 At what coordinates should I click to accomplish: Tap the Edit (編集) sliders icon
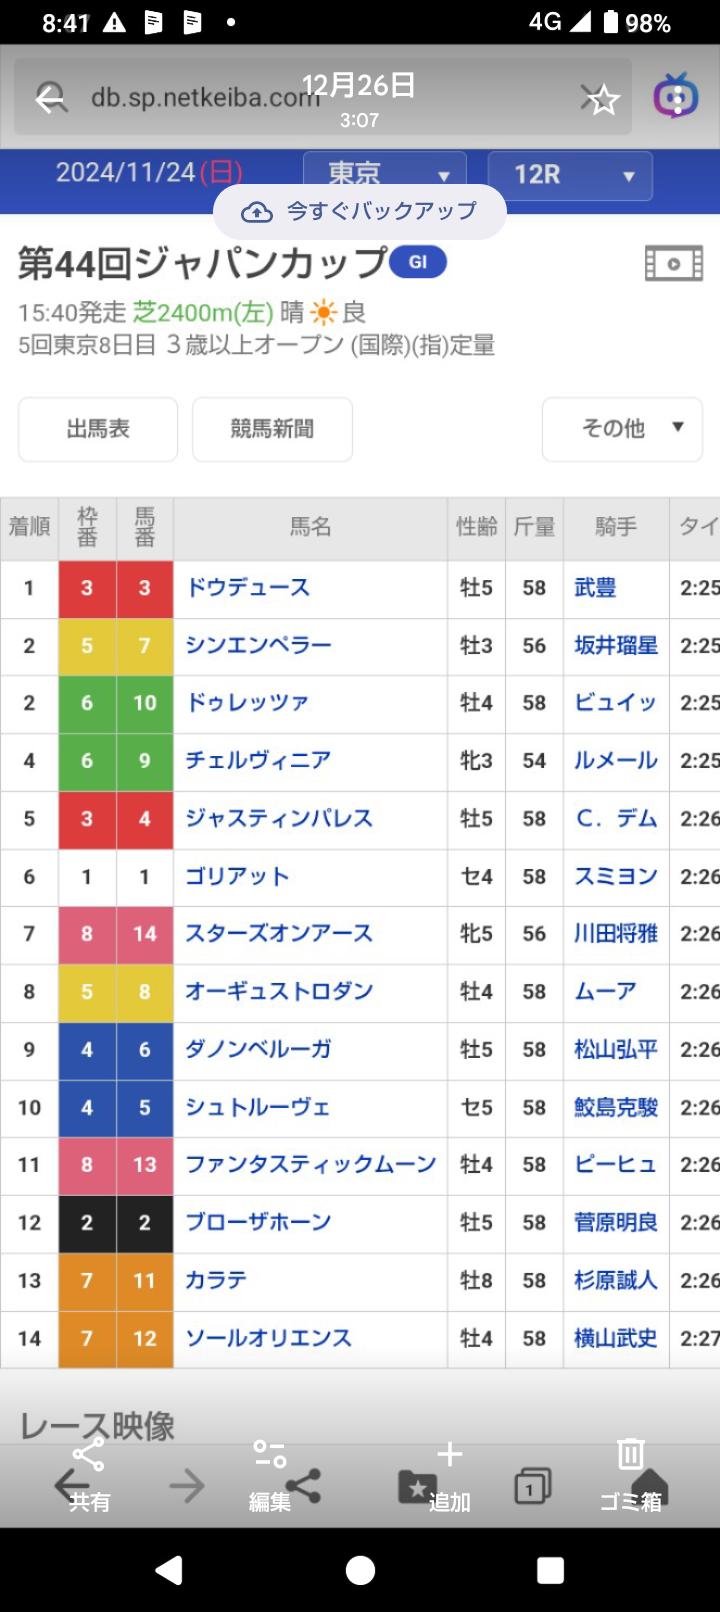269,1455
